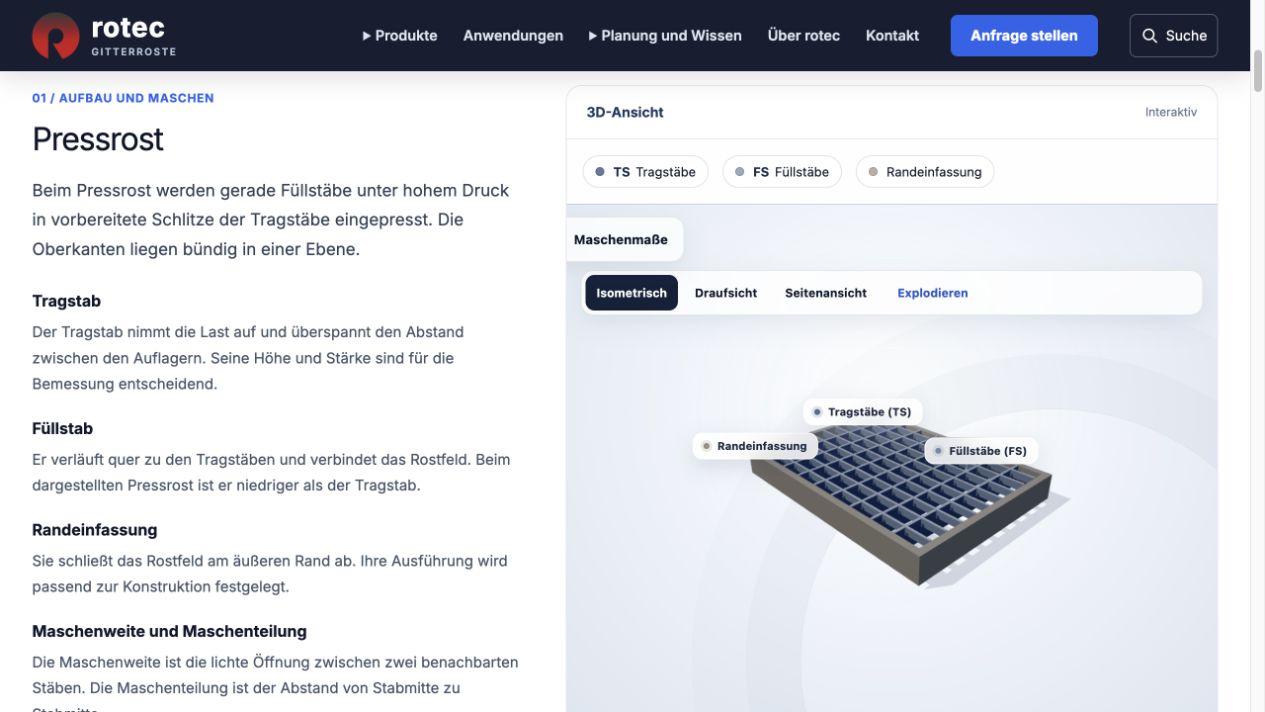Image resolution: width=1265 pixels, height=712 pixels.
Task: Open the Produkte dropdown menu
Action: 400,35
